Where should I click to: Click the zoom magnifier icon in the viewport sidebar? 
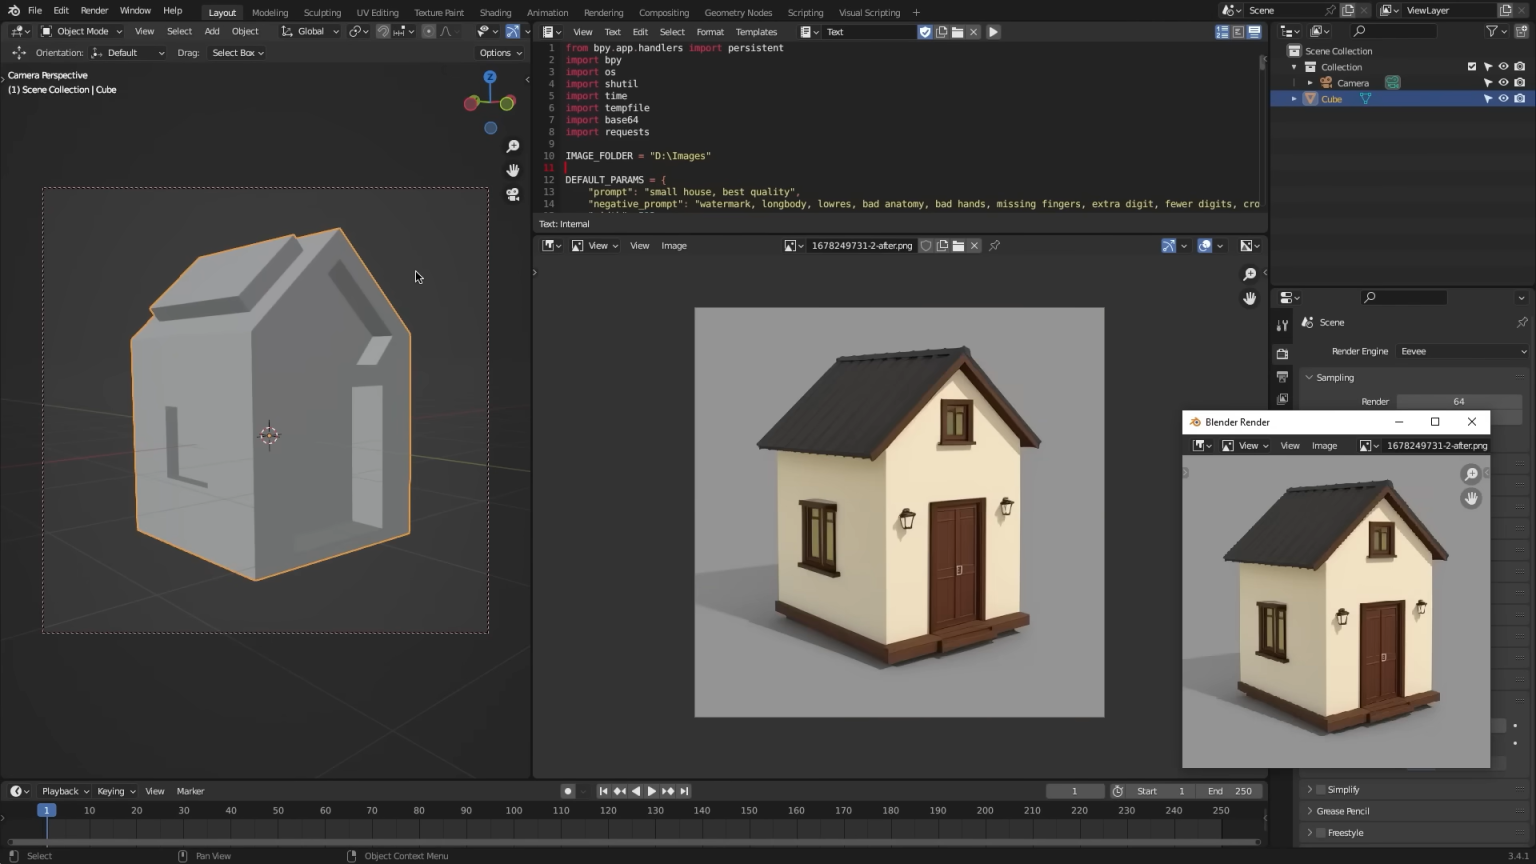512,146
